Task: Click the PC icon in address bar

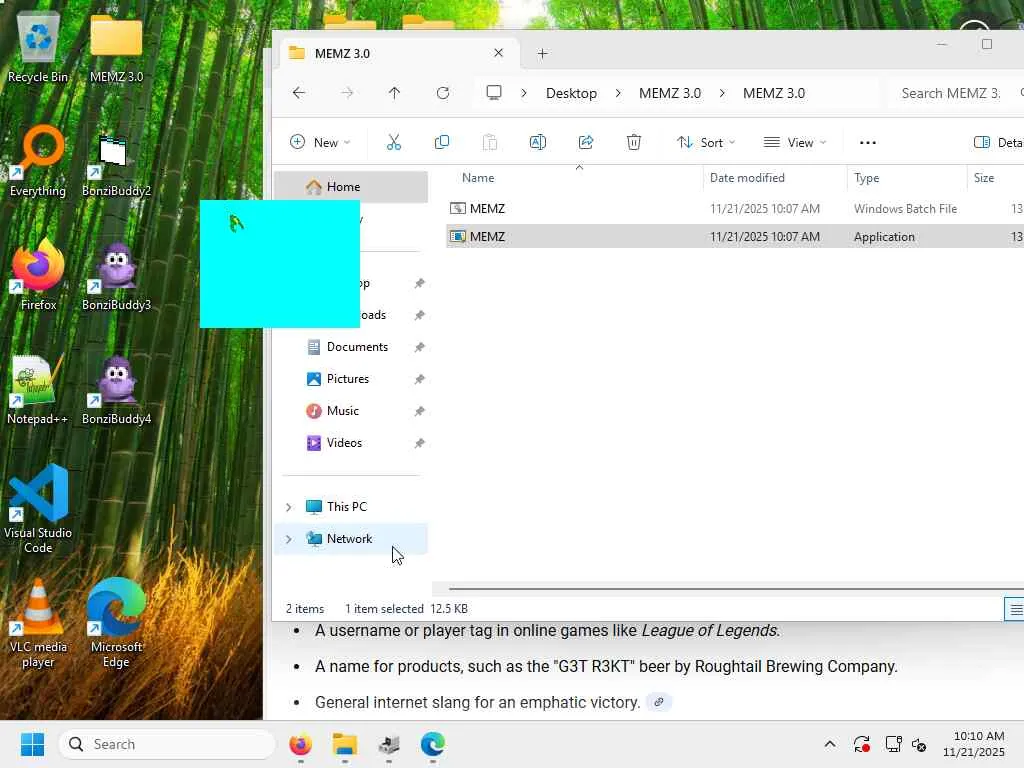Action: (494, 93)
